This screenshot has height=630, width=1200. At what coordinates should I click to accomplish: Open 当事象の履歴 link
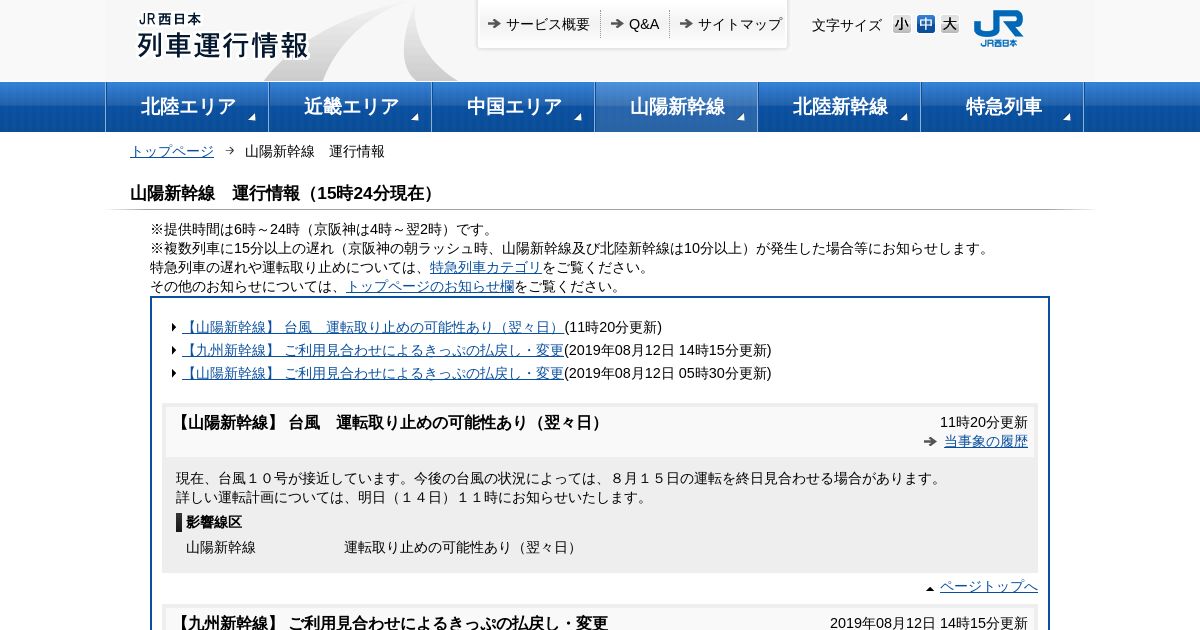click(x=986, y=441)
